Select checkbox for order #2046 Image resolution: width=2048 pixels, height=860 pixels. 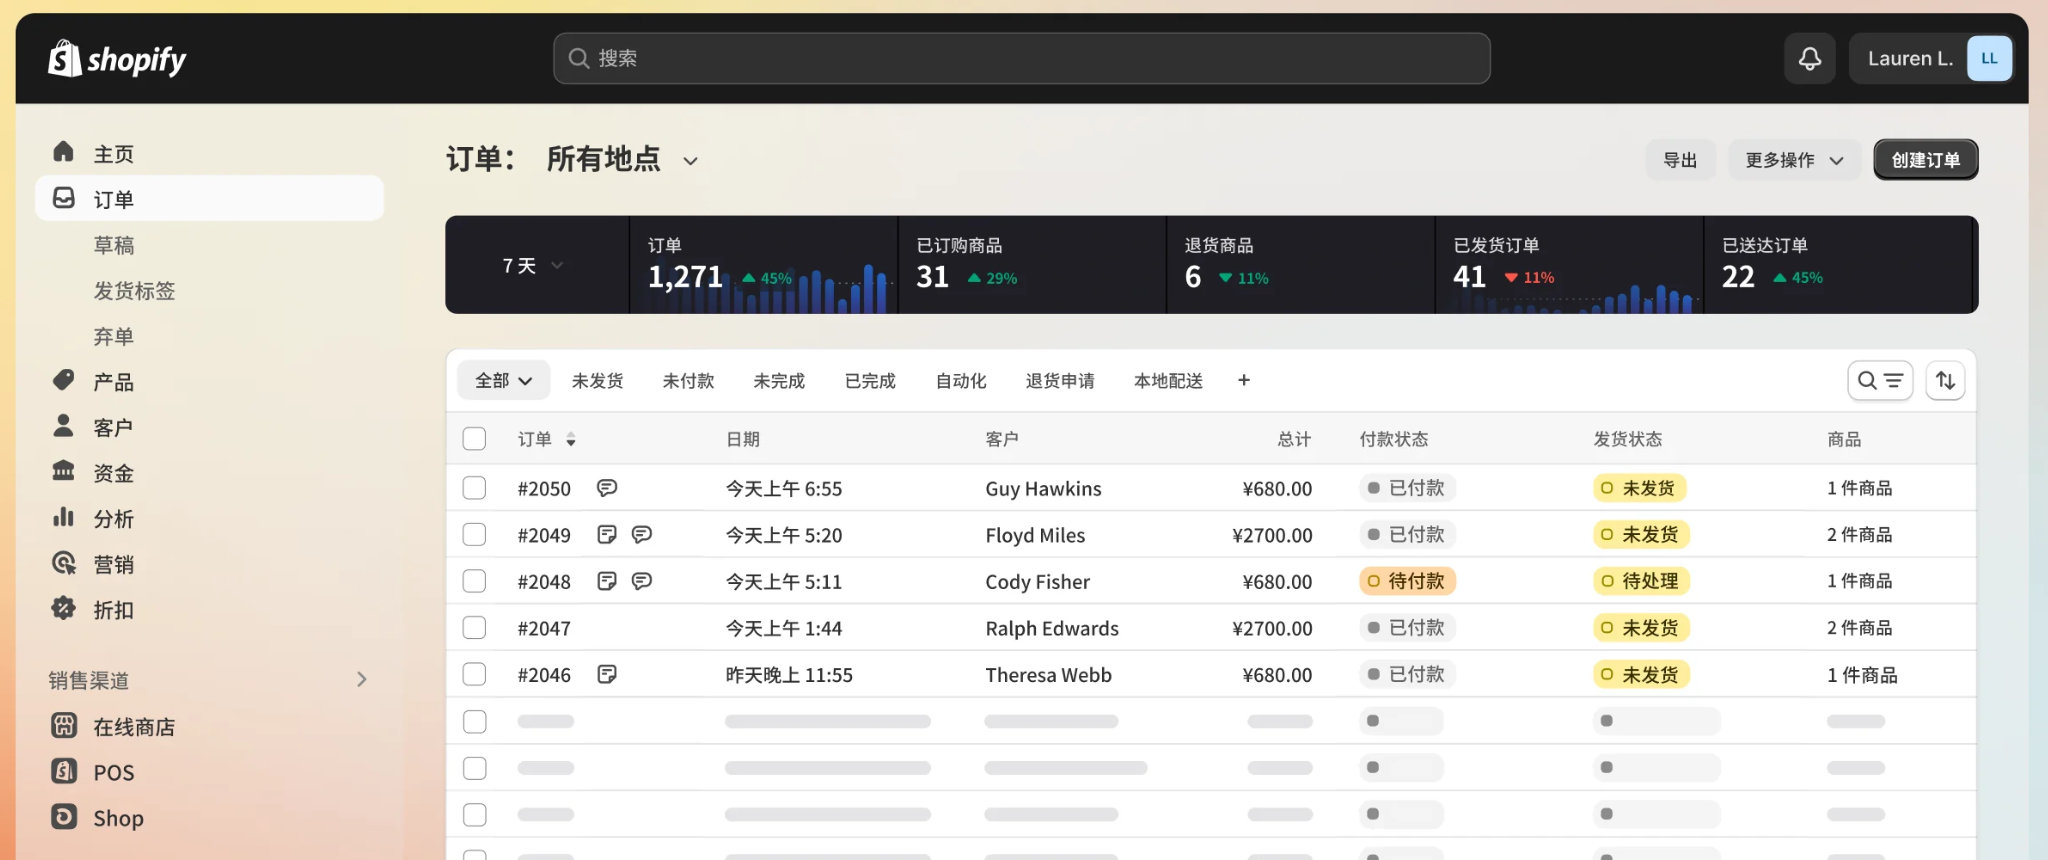pyautogui.click(x=475, y=674)
